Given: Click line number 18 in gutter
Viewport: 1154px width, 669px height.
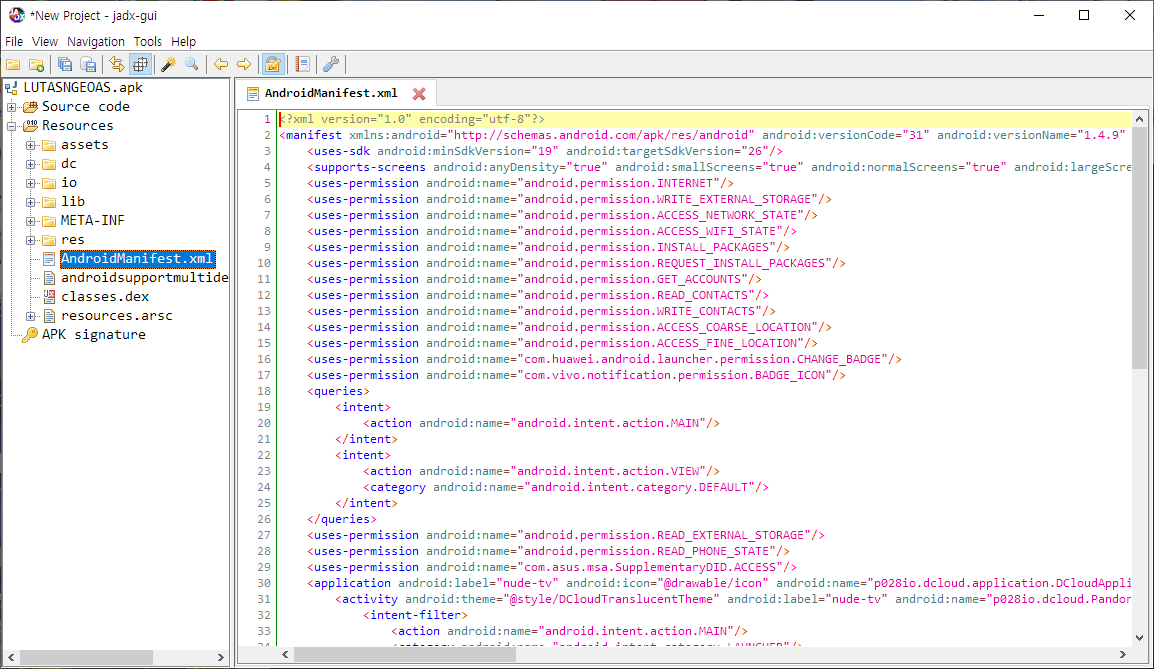Looking at the screenshot, I should tap(263, 392).
